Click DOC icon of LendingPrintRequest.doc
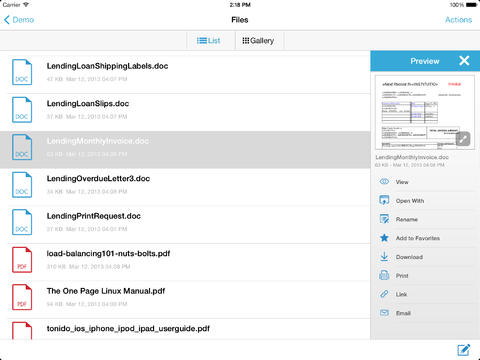This screenshot has width=480, height=360. point(22,222)
